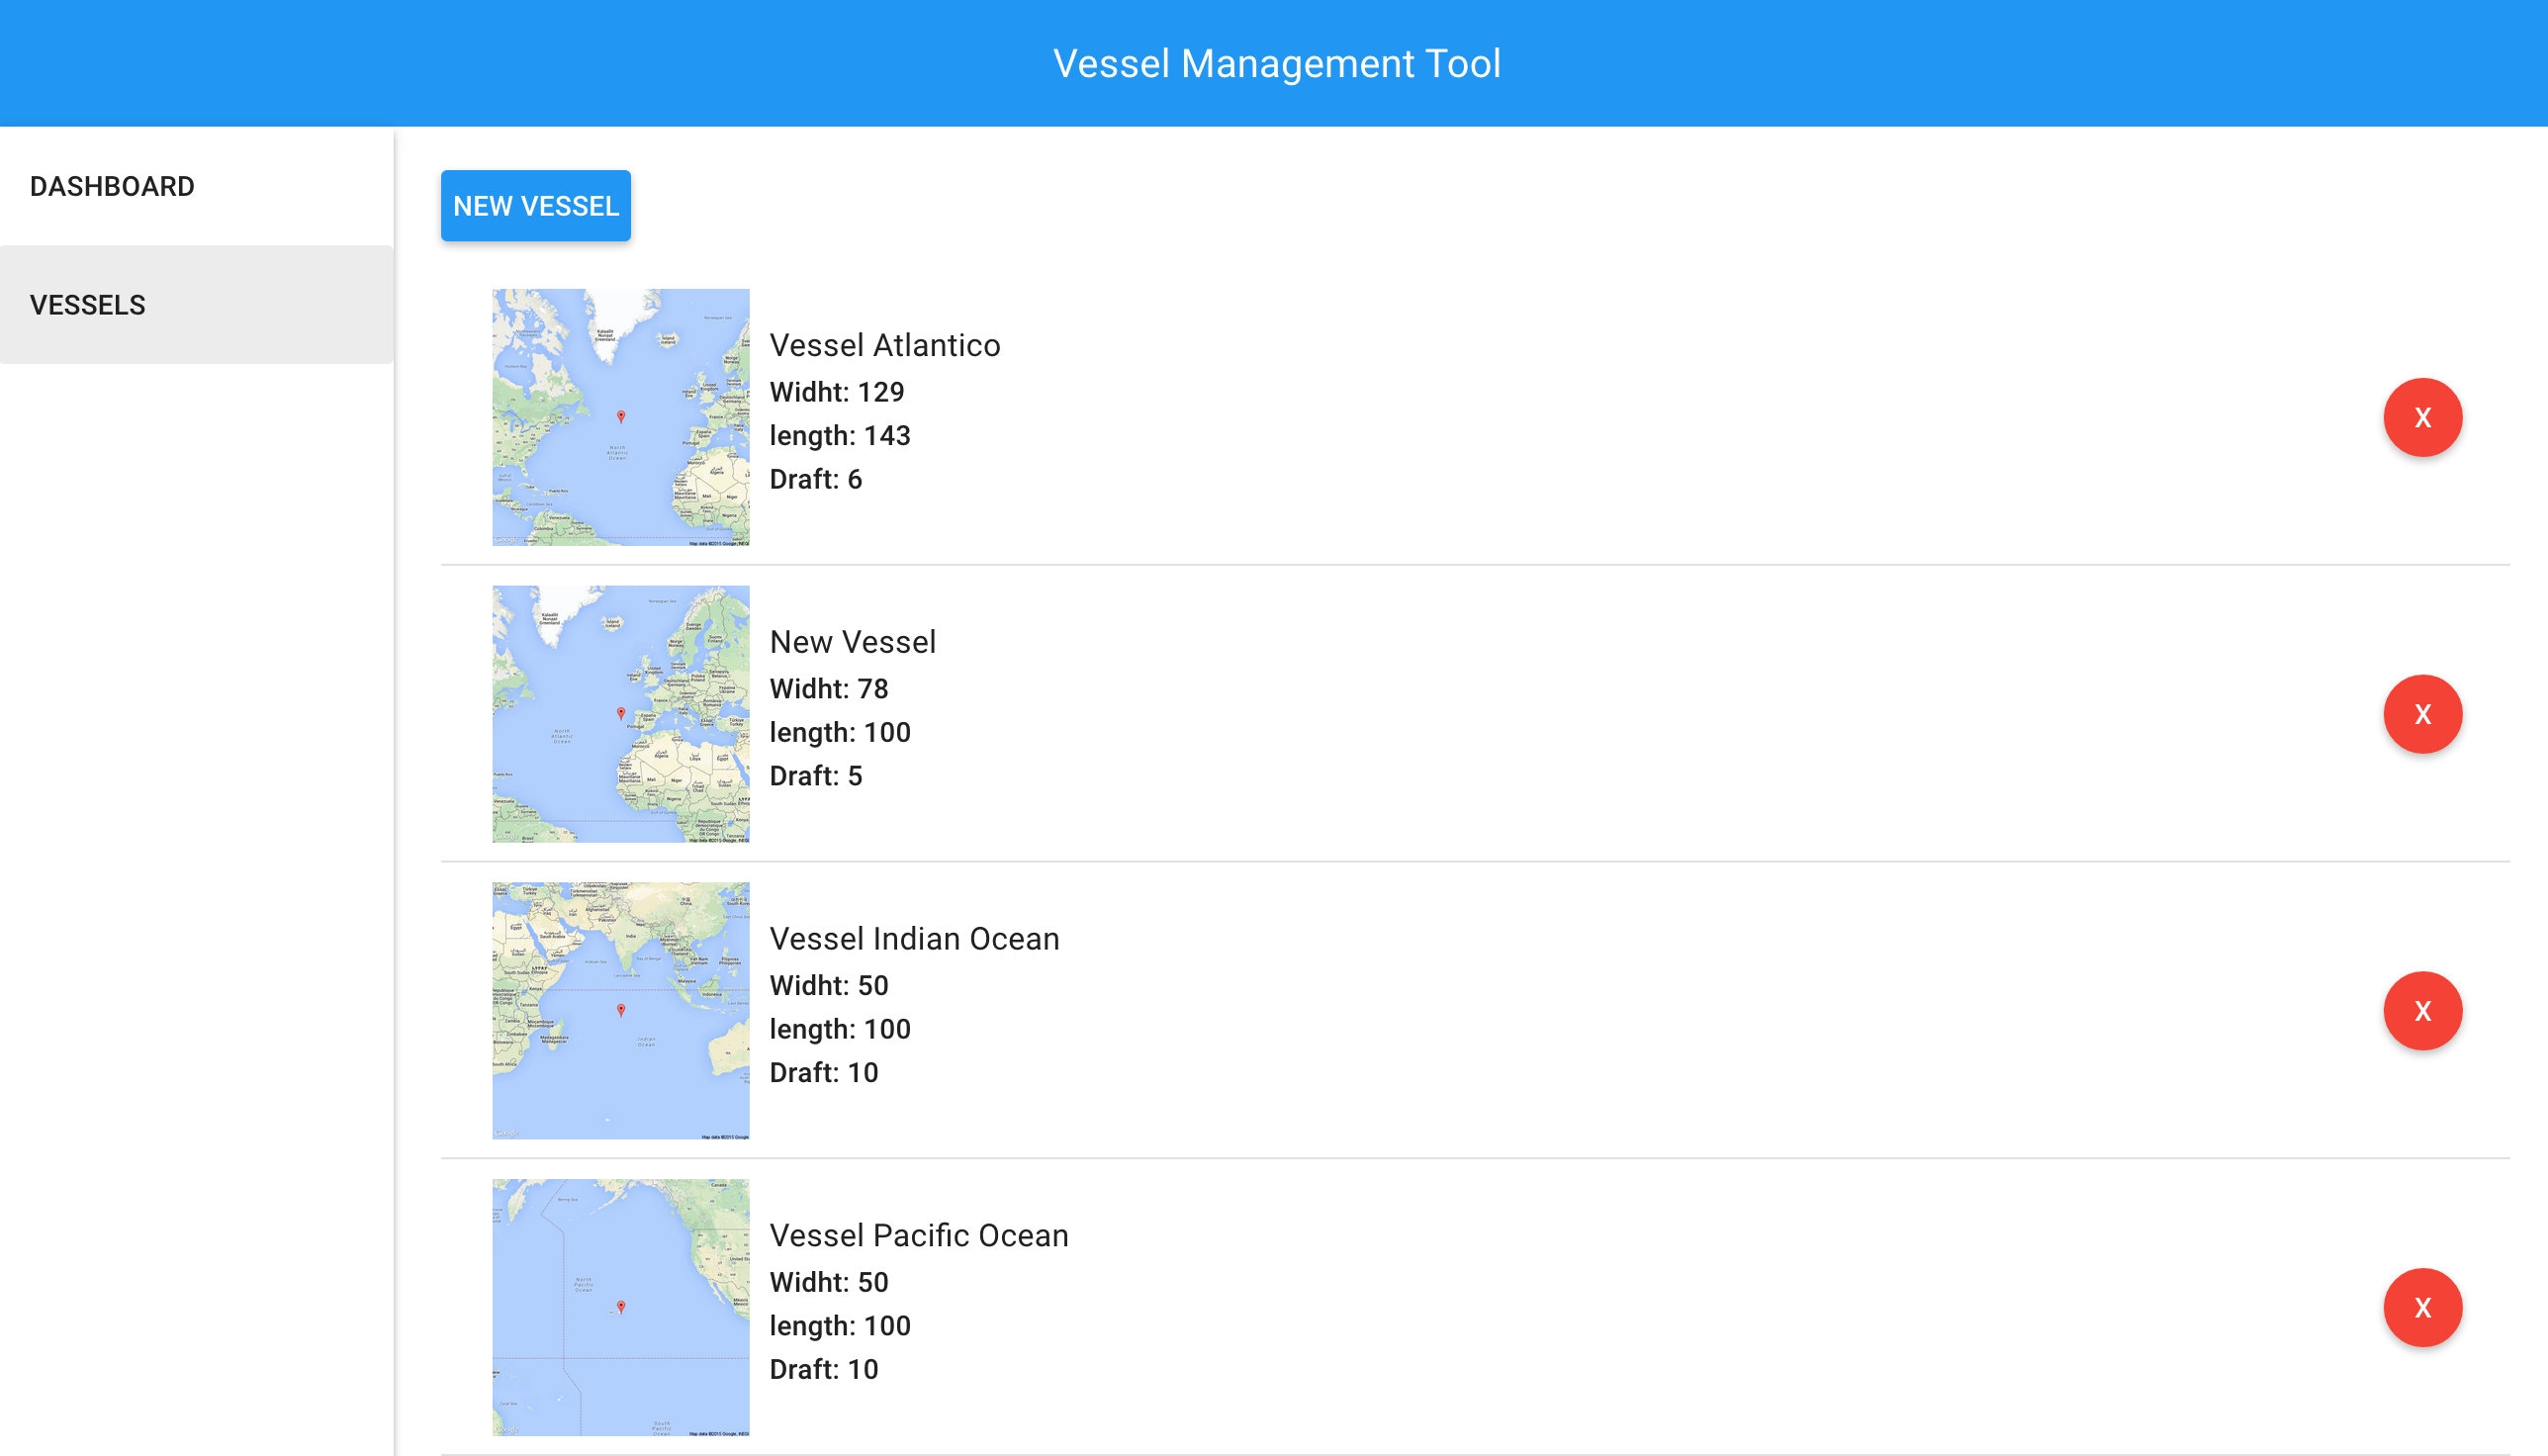Click the New Vessel title text
The width and height of the screenshot is (2548, 1456).
tap(852, 641)
